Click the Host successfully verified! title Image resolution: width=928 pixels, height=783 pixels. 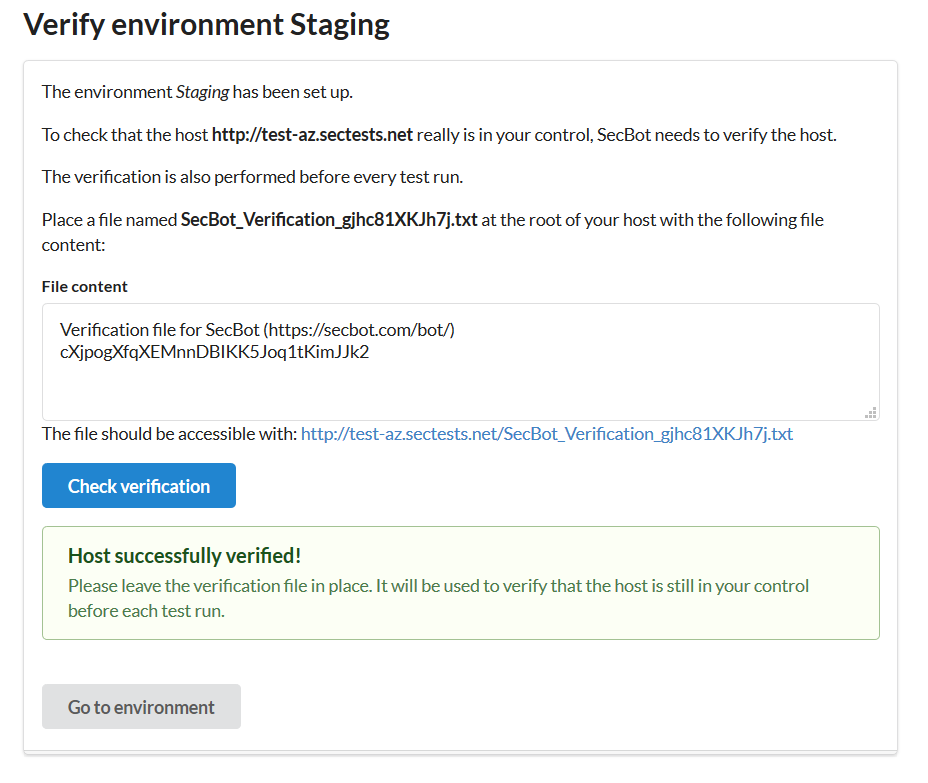click(x=184, y=555)
